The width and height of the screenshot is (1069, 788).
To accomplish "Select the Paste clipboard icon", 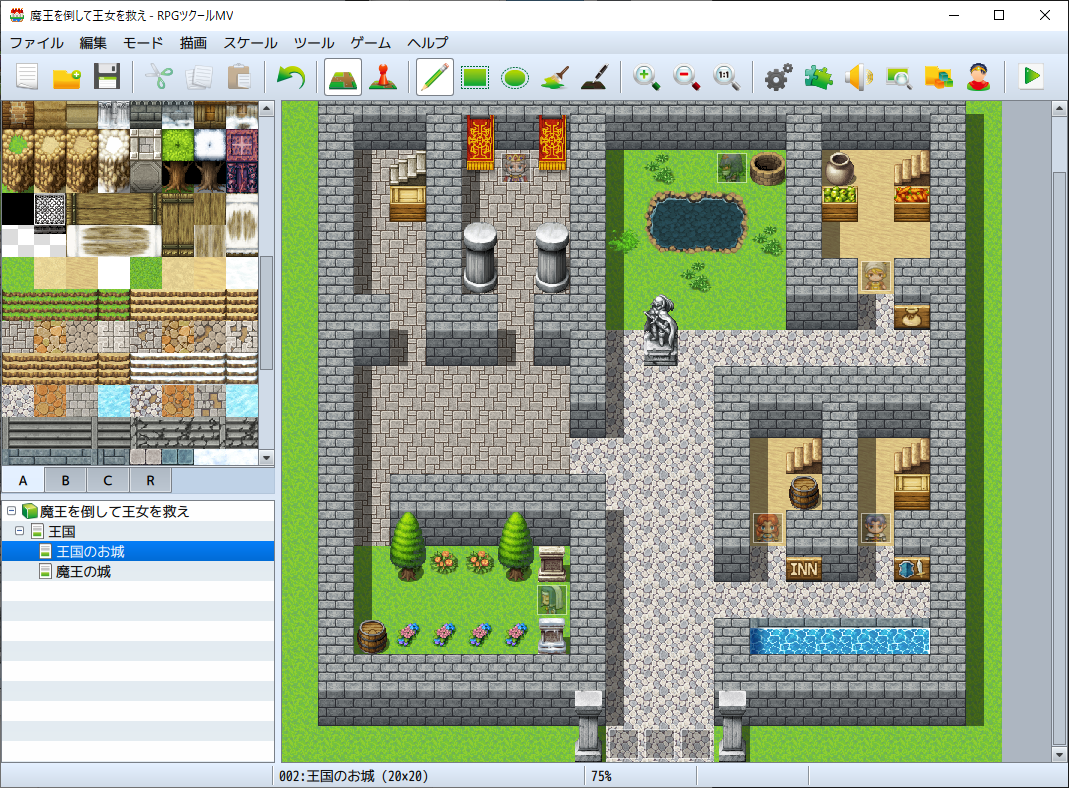I will point(239,76).
